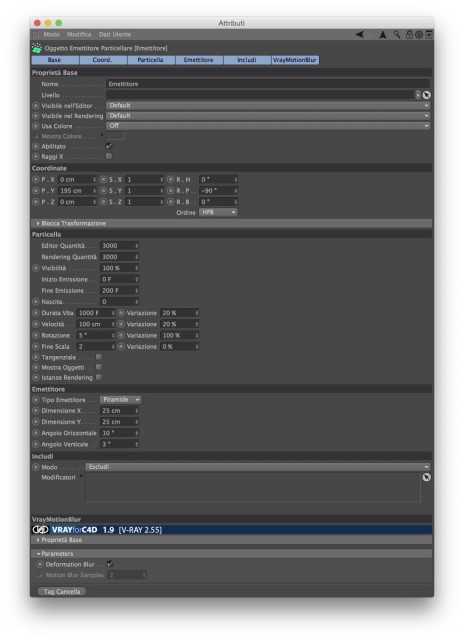The image size is (464, 640).
Task: Click the P . Y field showing 195 cm
Action: [77, 191]
